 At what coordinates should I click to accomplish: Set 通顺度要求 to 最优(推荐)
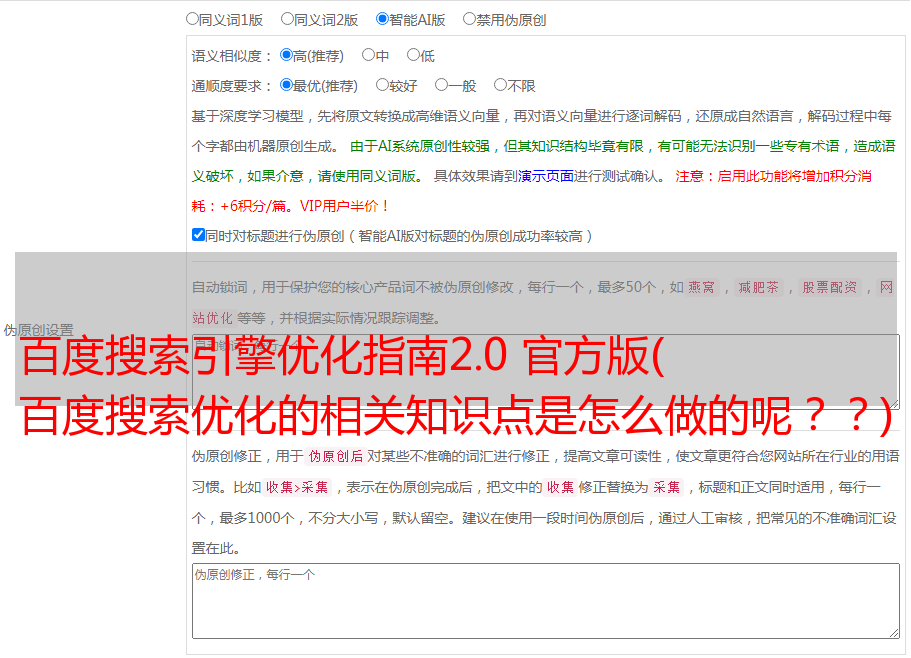point(286,85)
